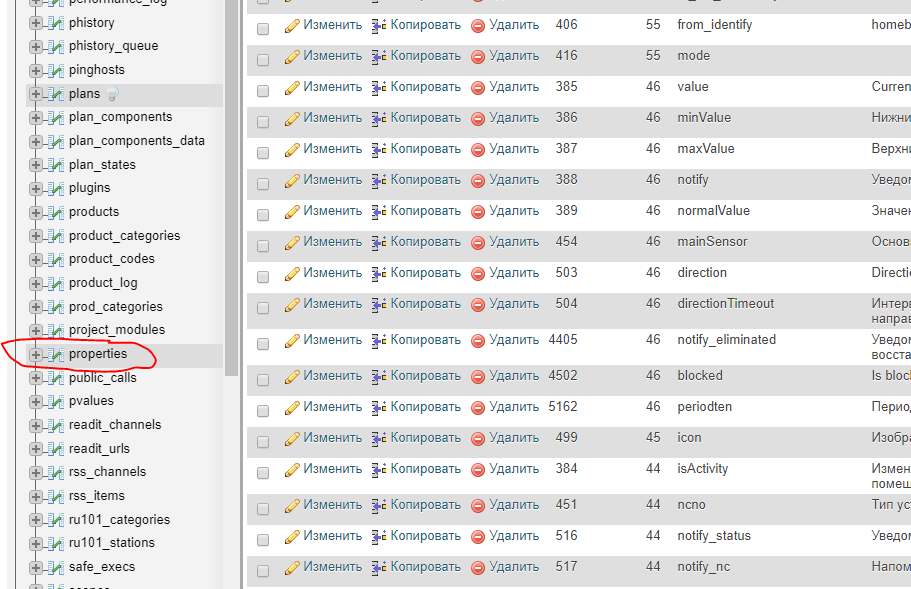Click the copy icon for notify_eliminated row
The width and height of the screenshot is (911, 589).
point(379,340)
